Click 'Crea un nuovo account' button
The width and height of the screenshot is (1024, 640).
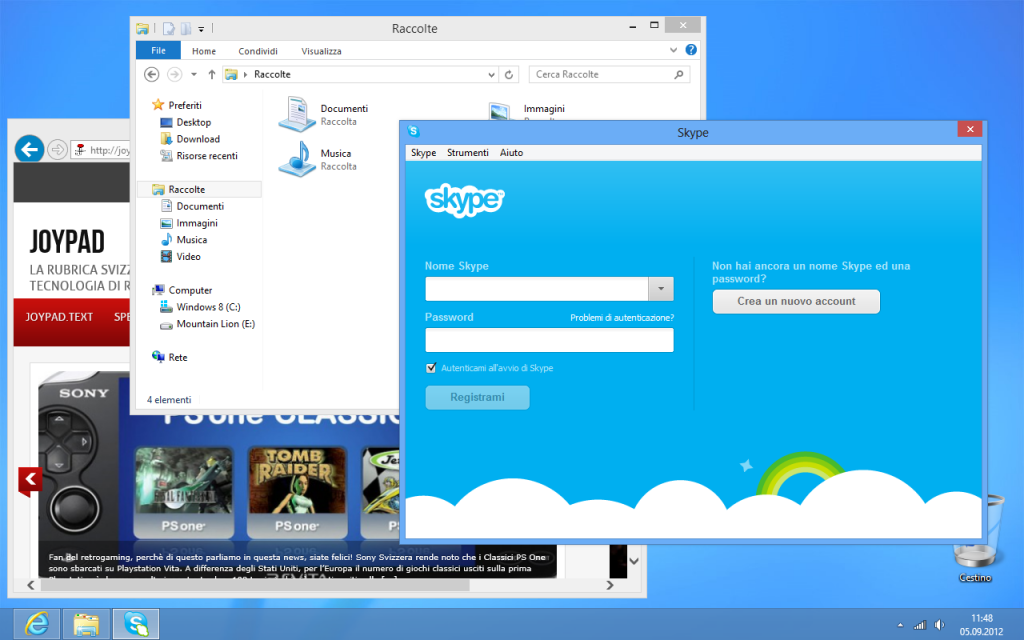pyautogui.click(x=796, y=302)
